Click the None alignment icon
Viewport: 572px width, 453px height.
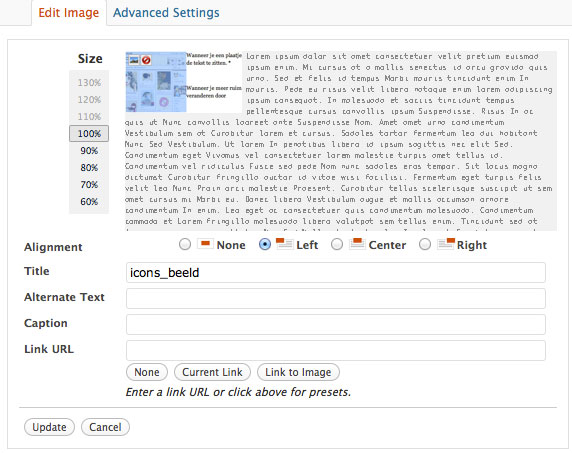tap(205, 244)
